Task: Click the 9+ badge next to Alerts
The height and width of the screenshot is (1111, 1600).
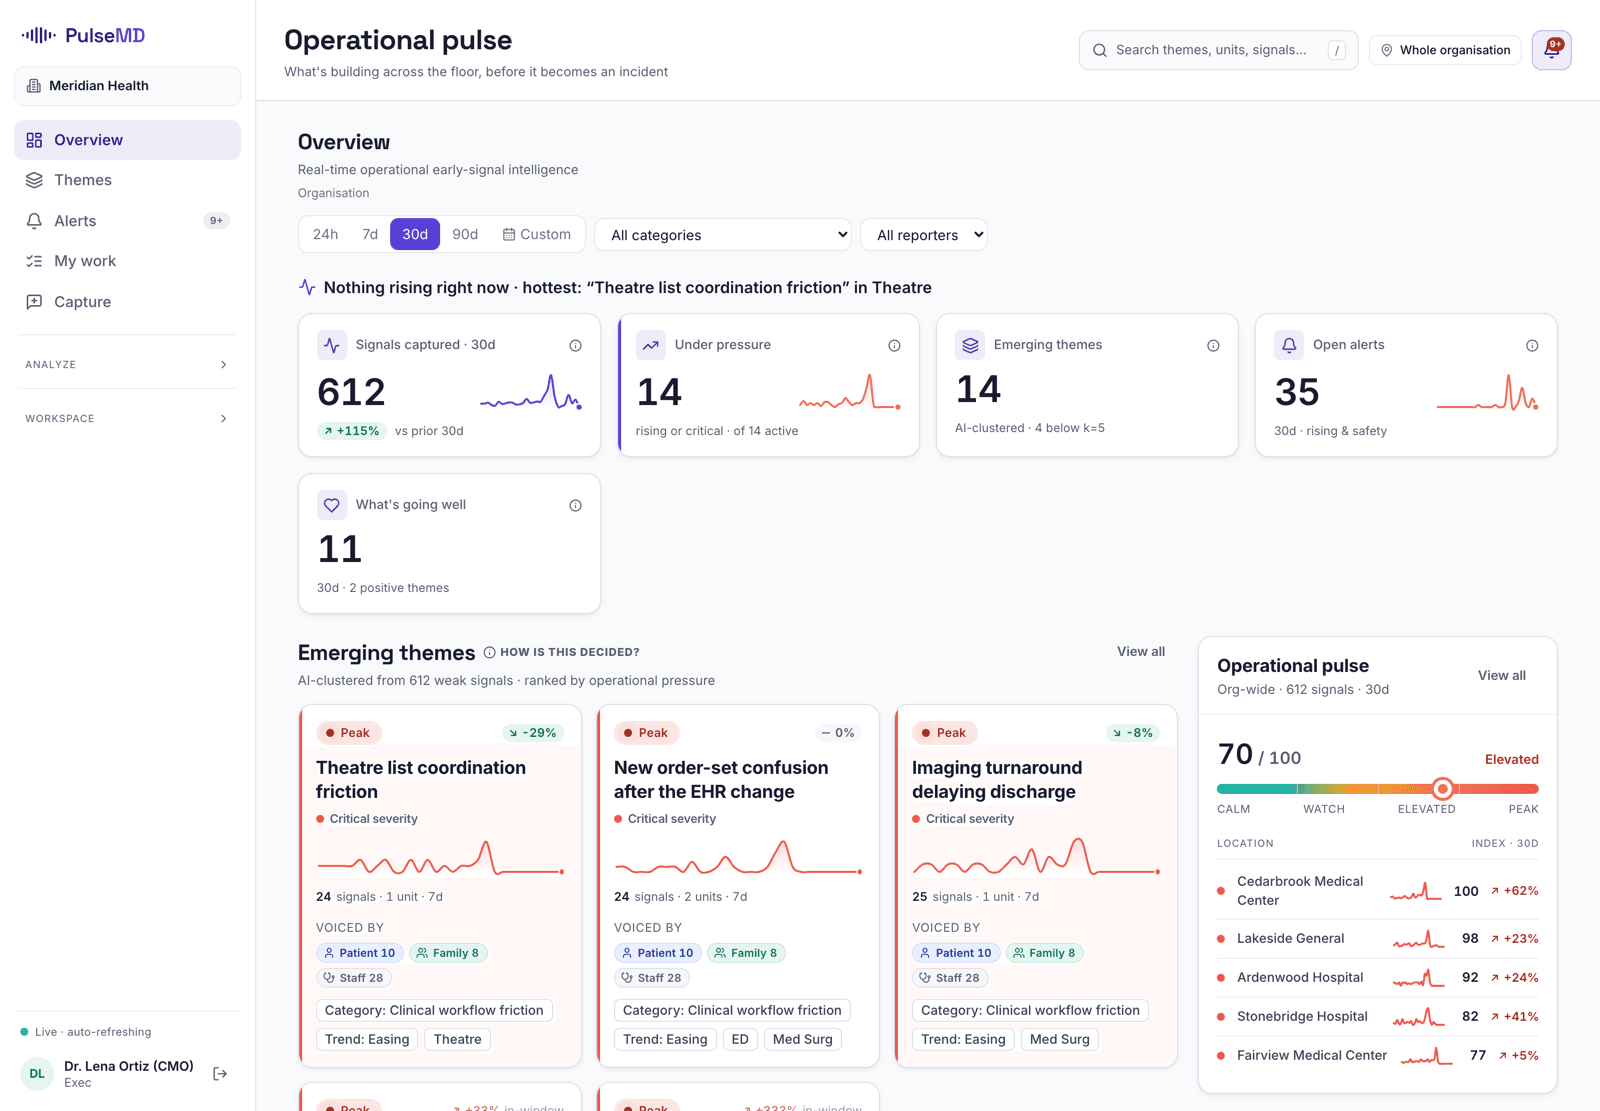Action: pos(216,221)
